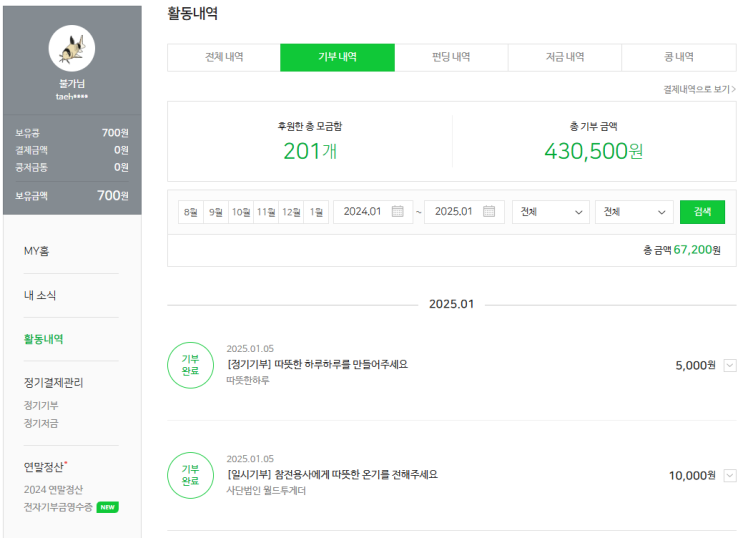Click the rabbit profile avatar
Viewport: 743px width, 538px height.
pos(72,48)
